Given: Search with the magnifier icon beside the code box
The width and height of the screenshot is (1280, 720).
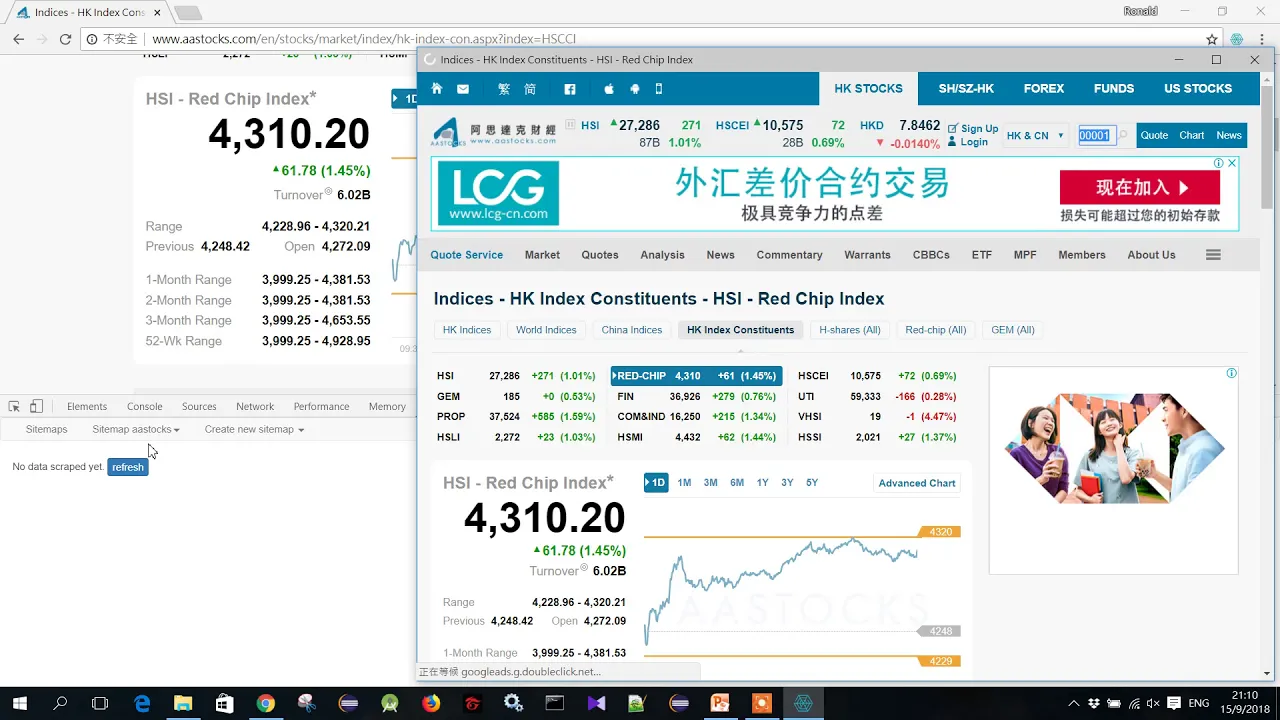Looking at the screenshot, I should pyautogui.click(x=1123, y=135).
